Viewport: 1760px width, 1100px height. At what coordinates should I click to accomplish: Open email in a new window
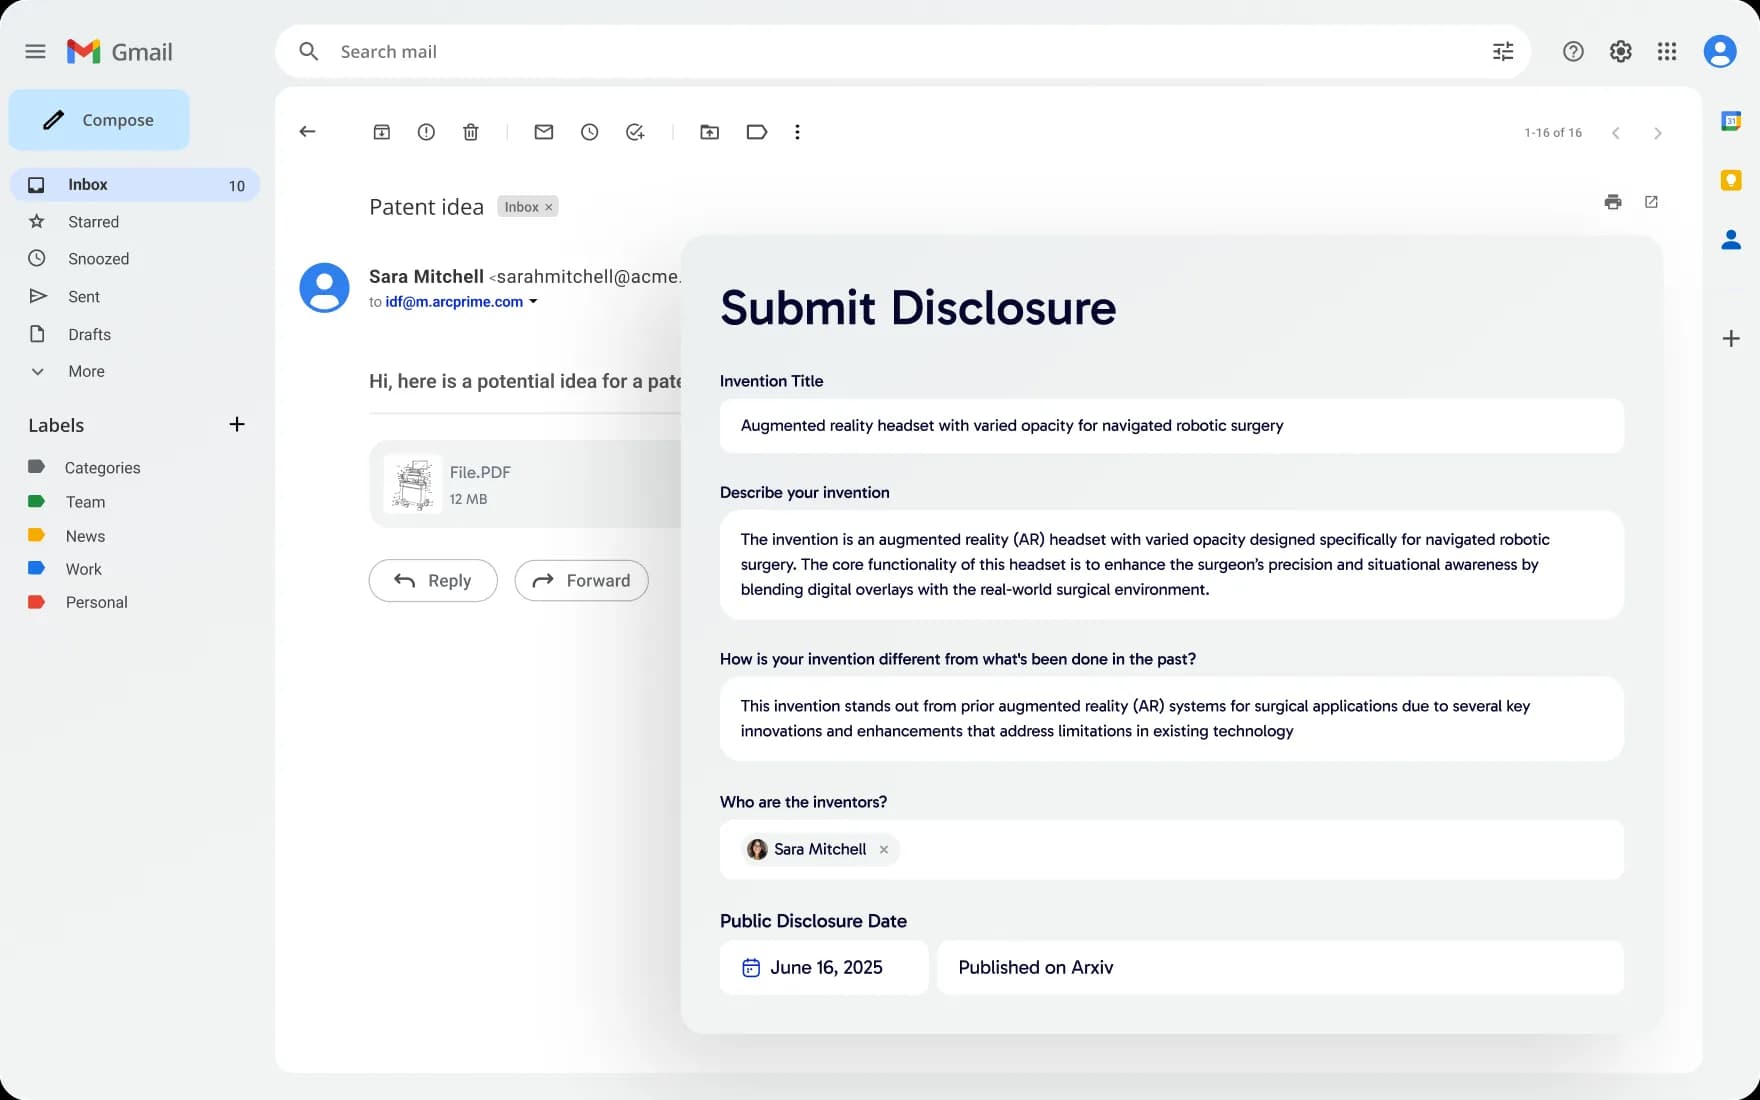tap(1652, 202)
